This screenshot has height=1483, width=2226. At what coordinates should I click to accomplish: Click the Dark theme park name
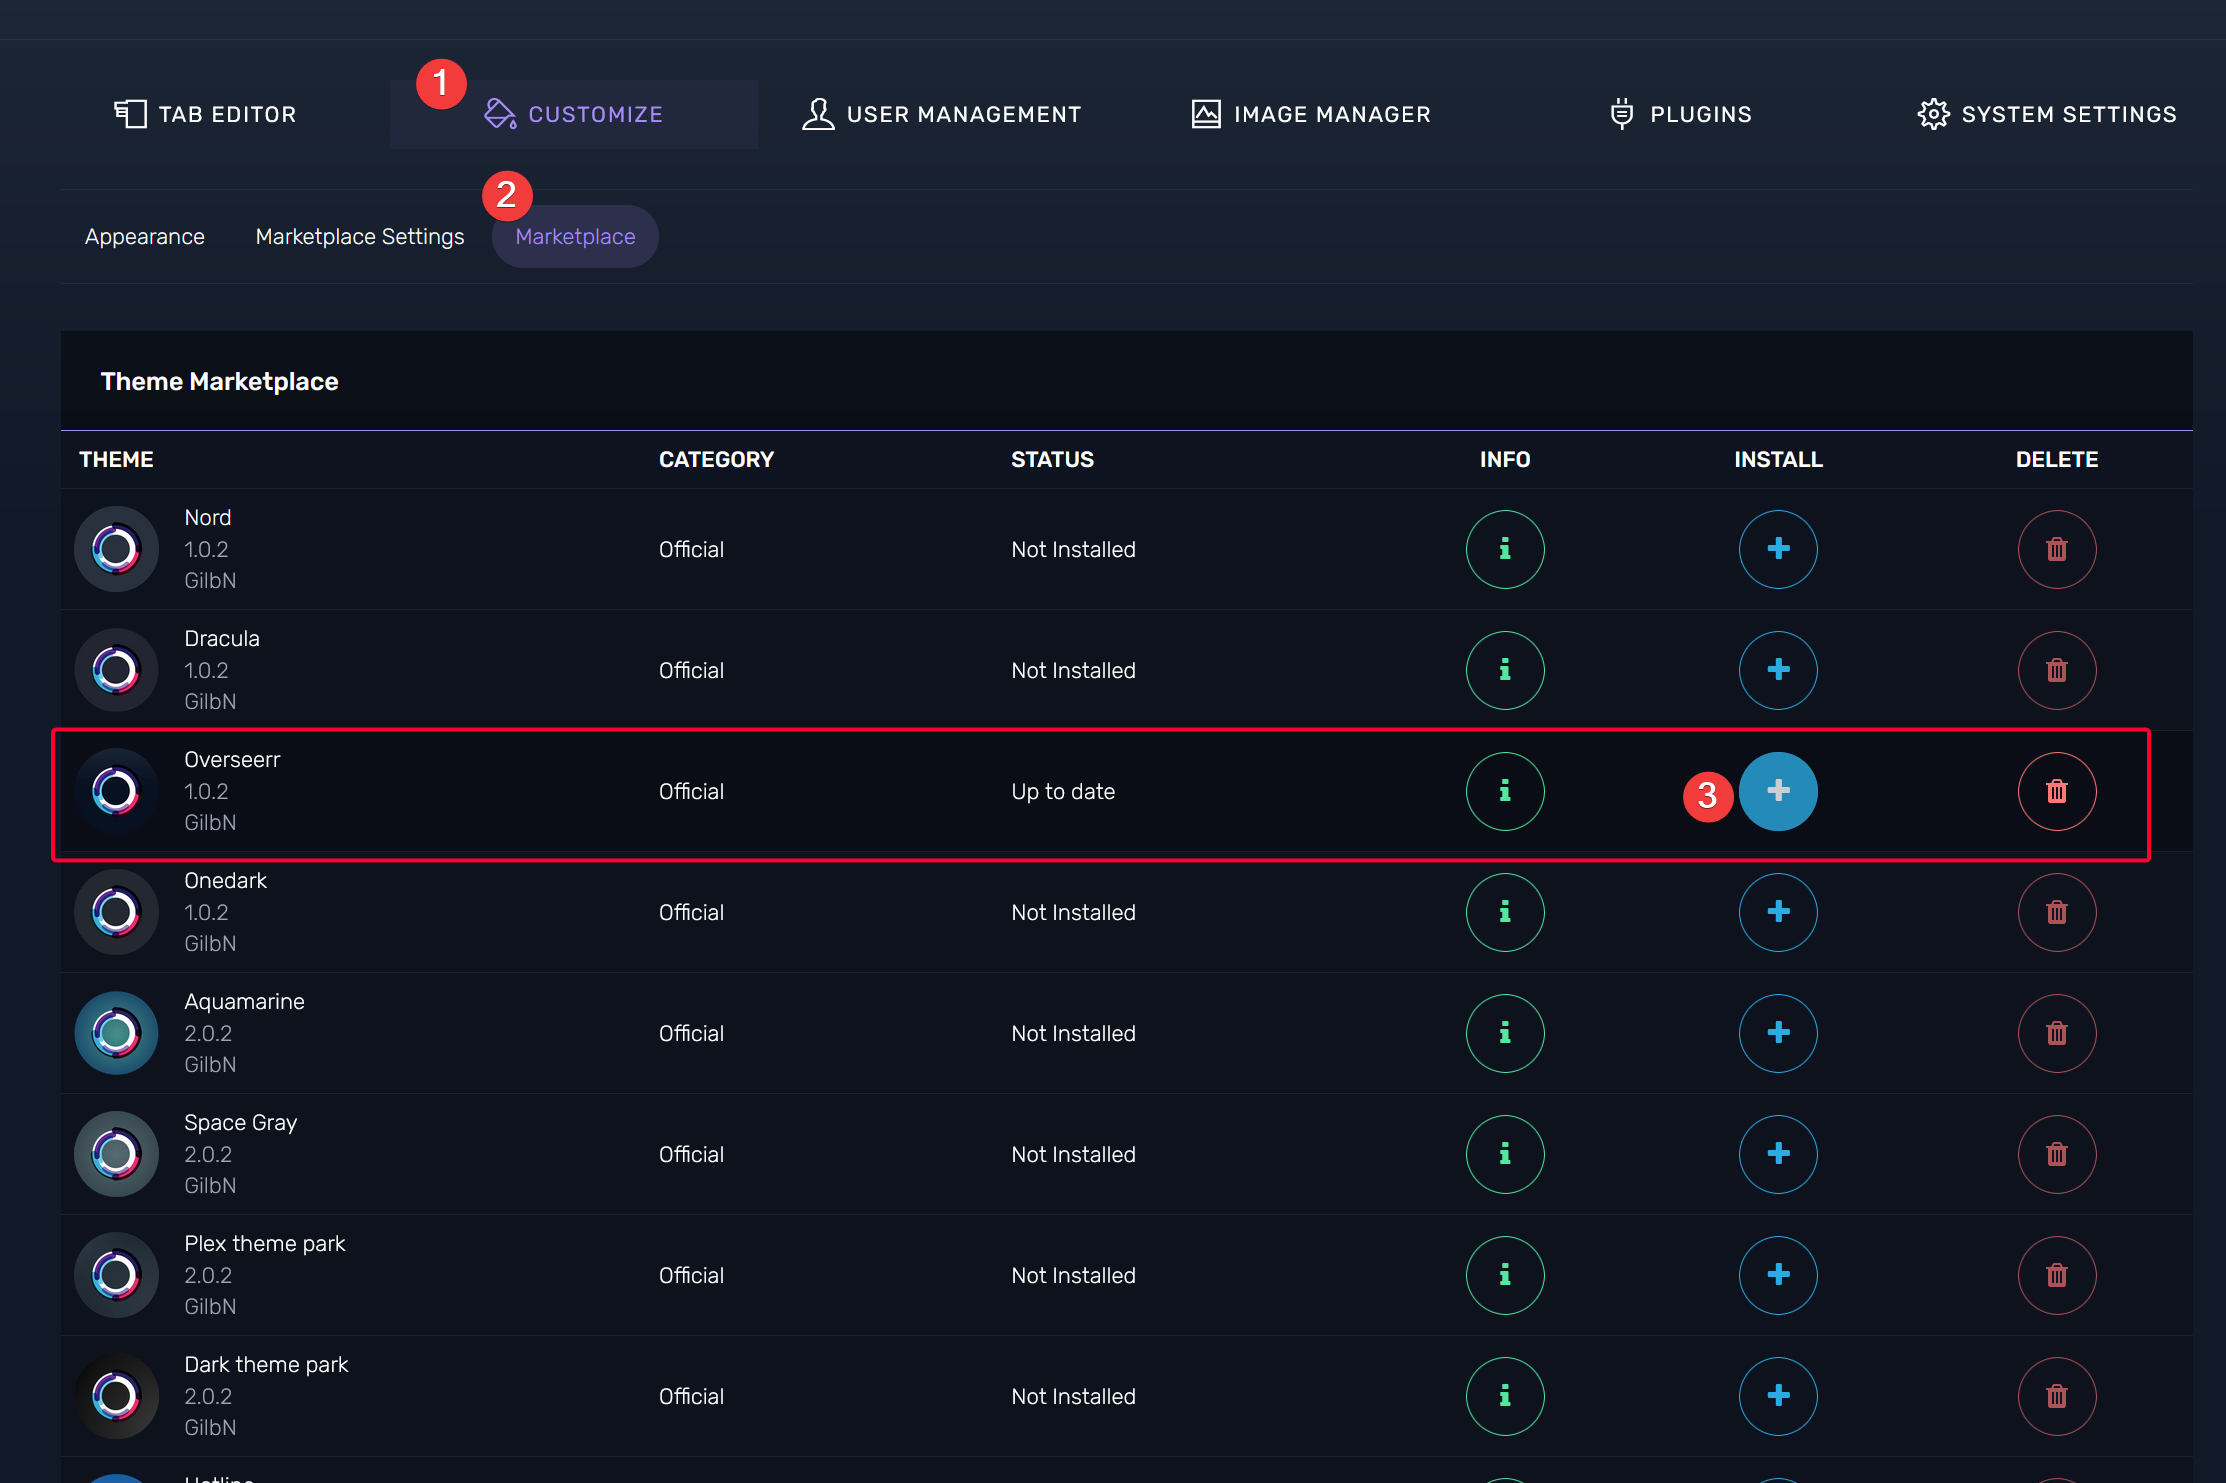tap(267, 1364)
